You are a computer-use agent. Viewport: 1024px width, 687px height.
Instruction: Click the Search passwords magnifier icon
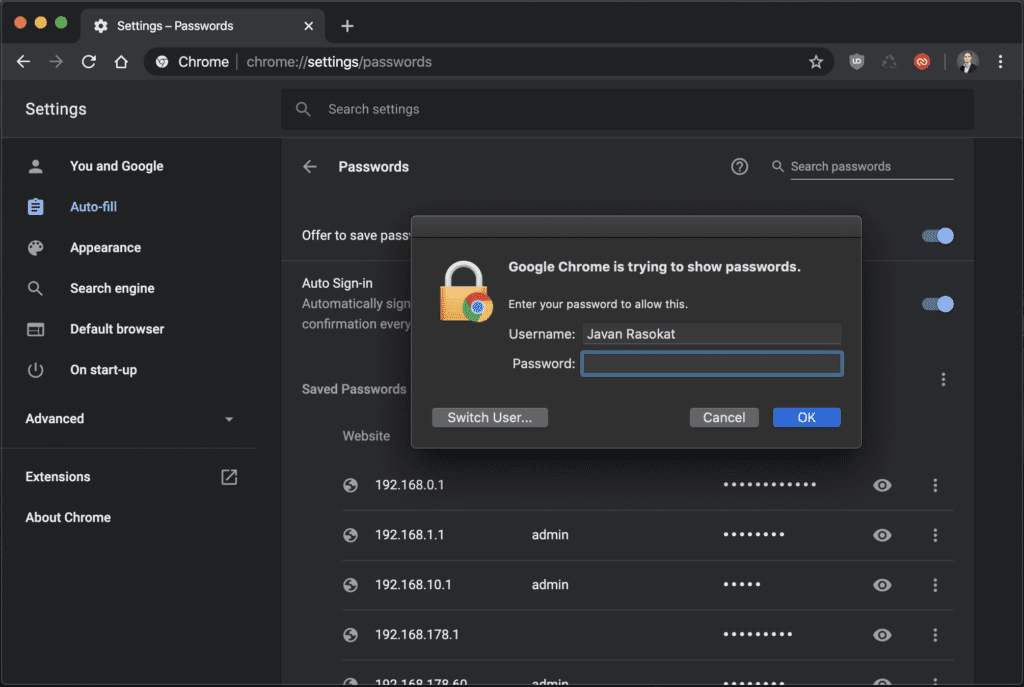click(777, 167)
